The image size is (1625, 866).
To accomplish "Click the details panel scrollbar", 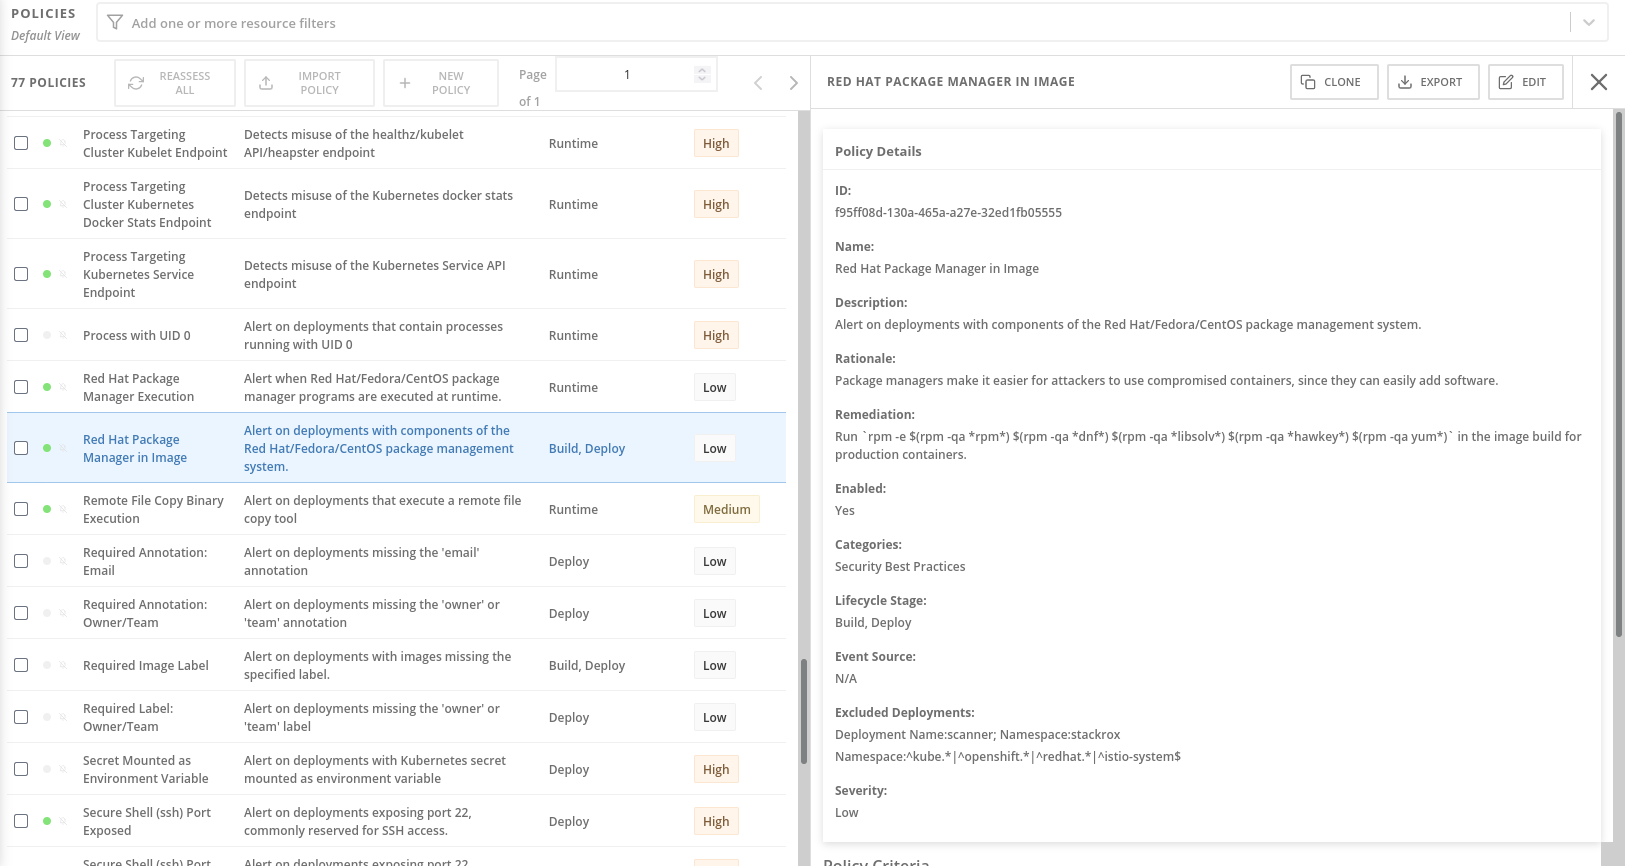I will click(1619, 374).
